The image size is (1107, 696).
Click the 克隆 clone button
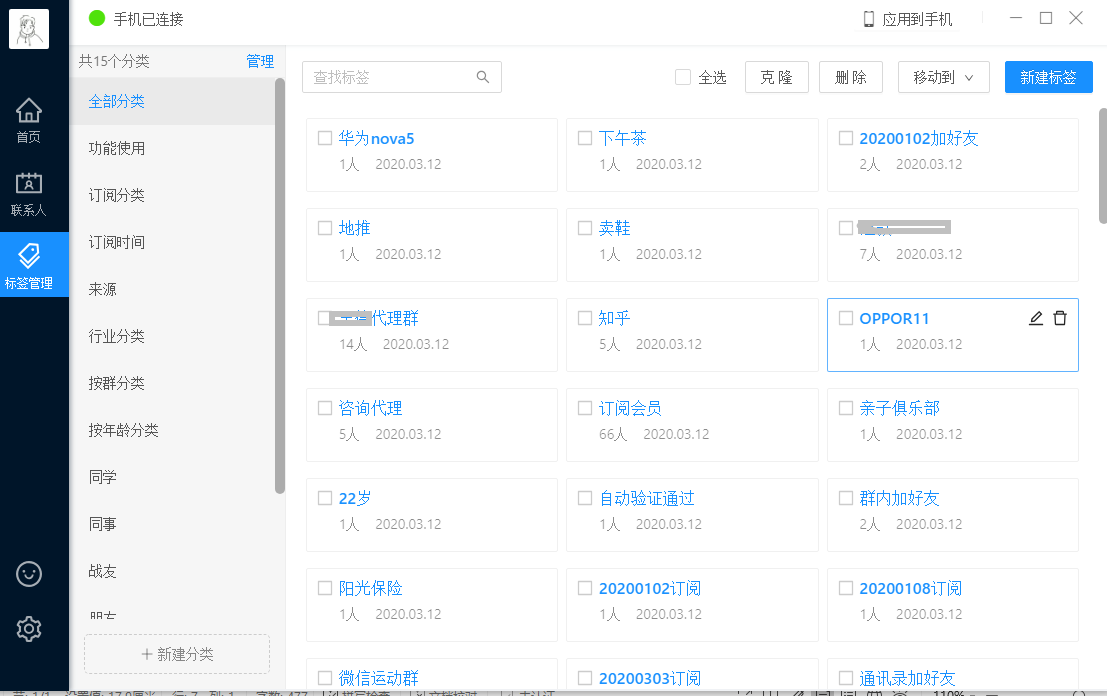777,77
